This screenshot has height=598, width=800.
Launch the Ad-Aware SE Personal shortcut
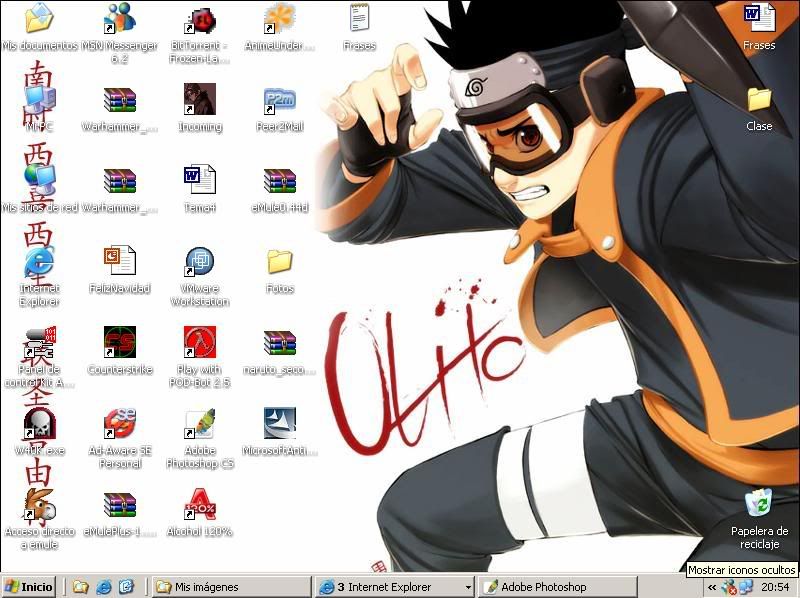click(119, 423)
